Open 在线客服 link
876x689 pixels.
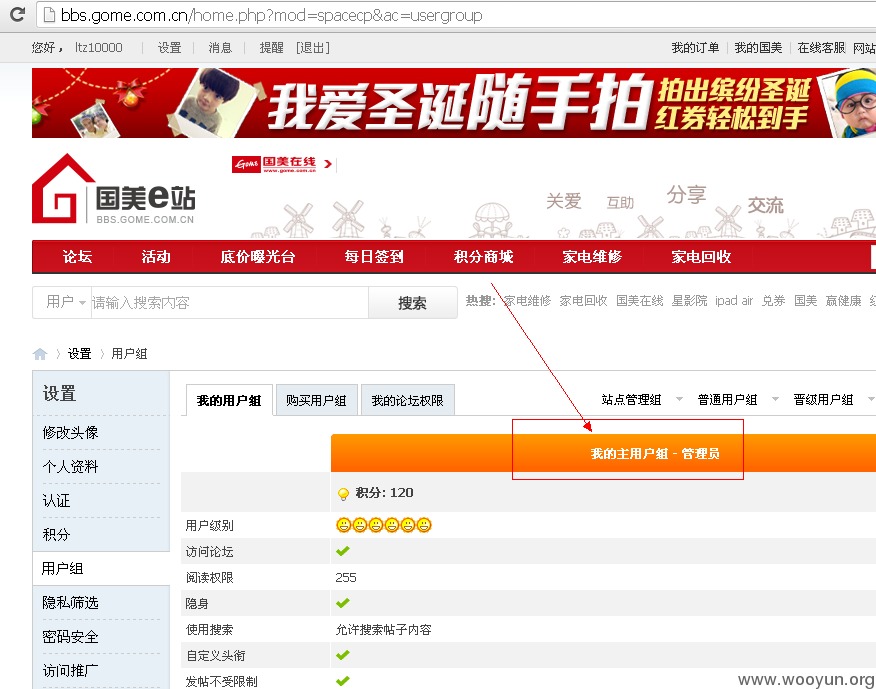tap(821, 47)
